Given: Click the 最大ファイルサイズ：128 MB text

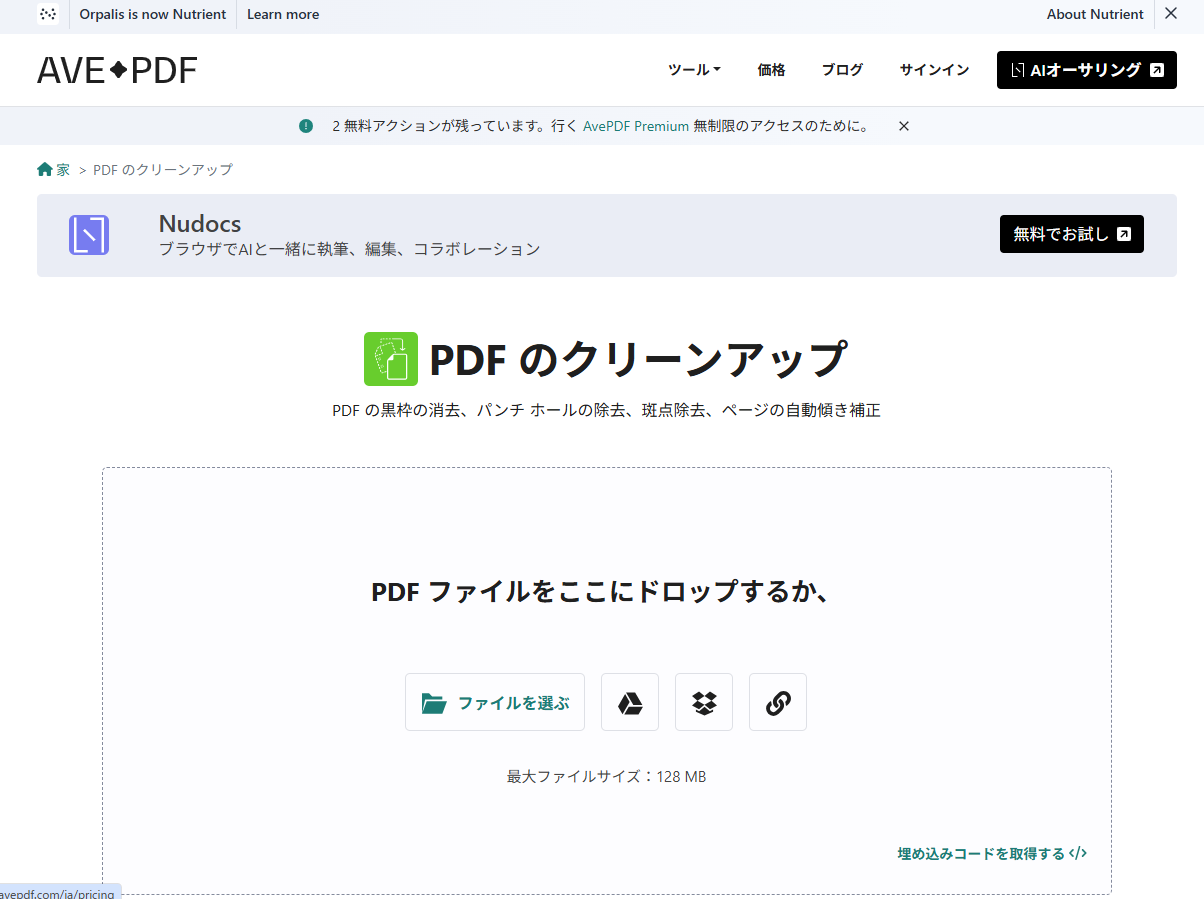Looking at the screenshot, I should (x=606, y=776).
